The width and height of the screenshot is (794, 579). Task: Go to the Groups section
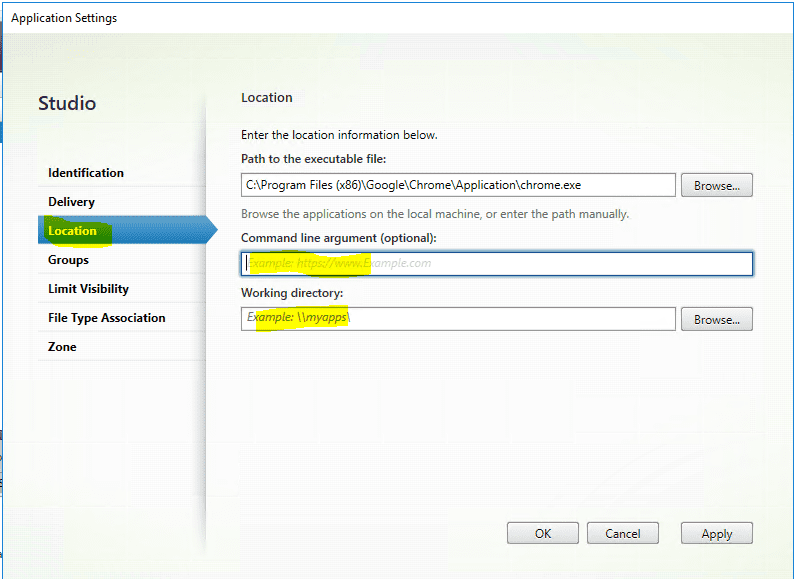122,260
